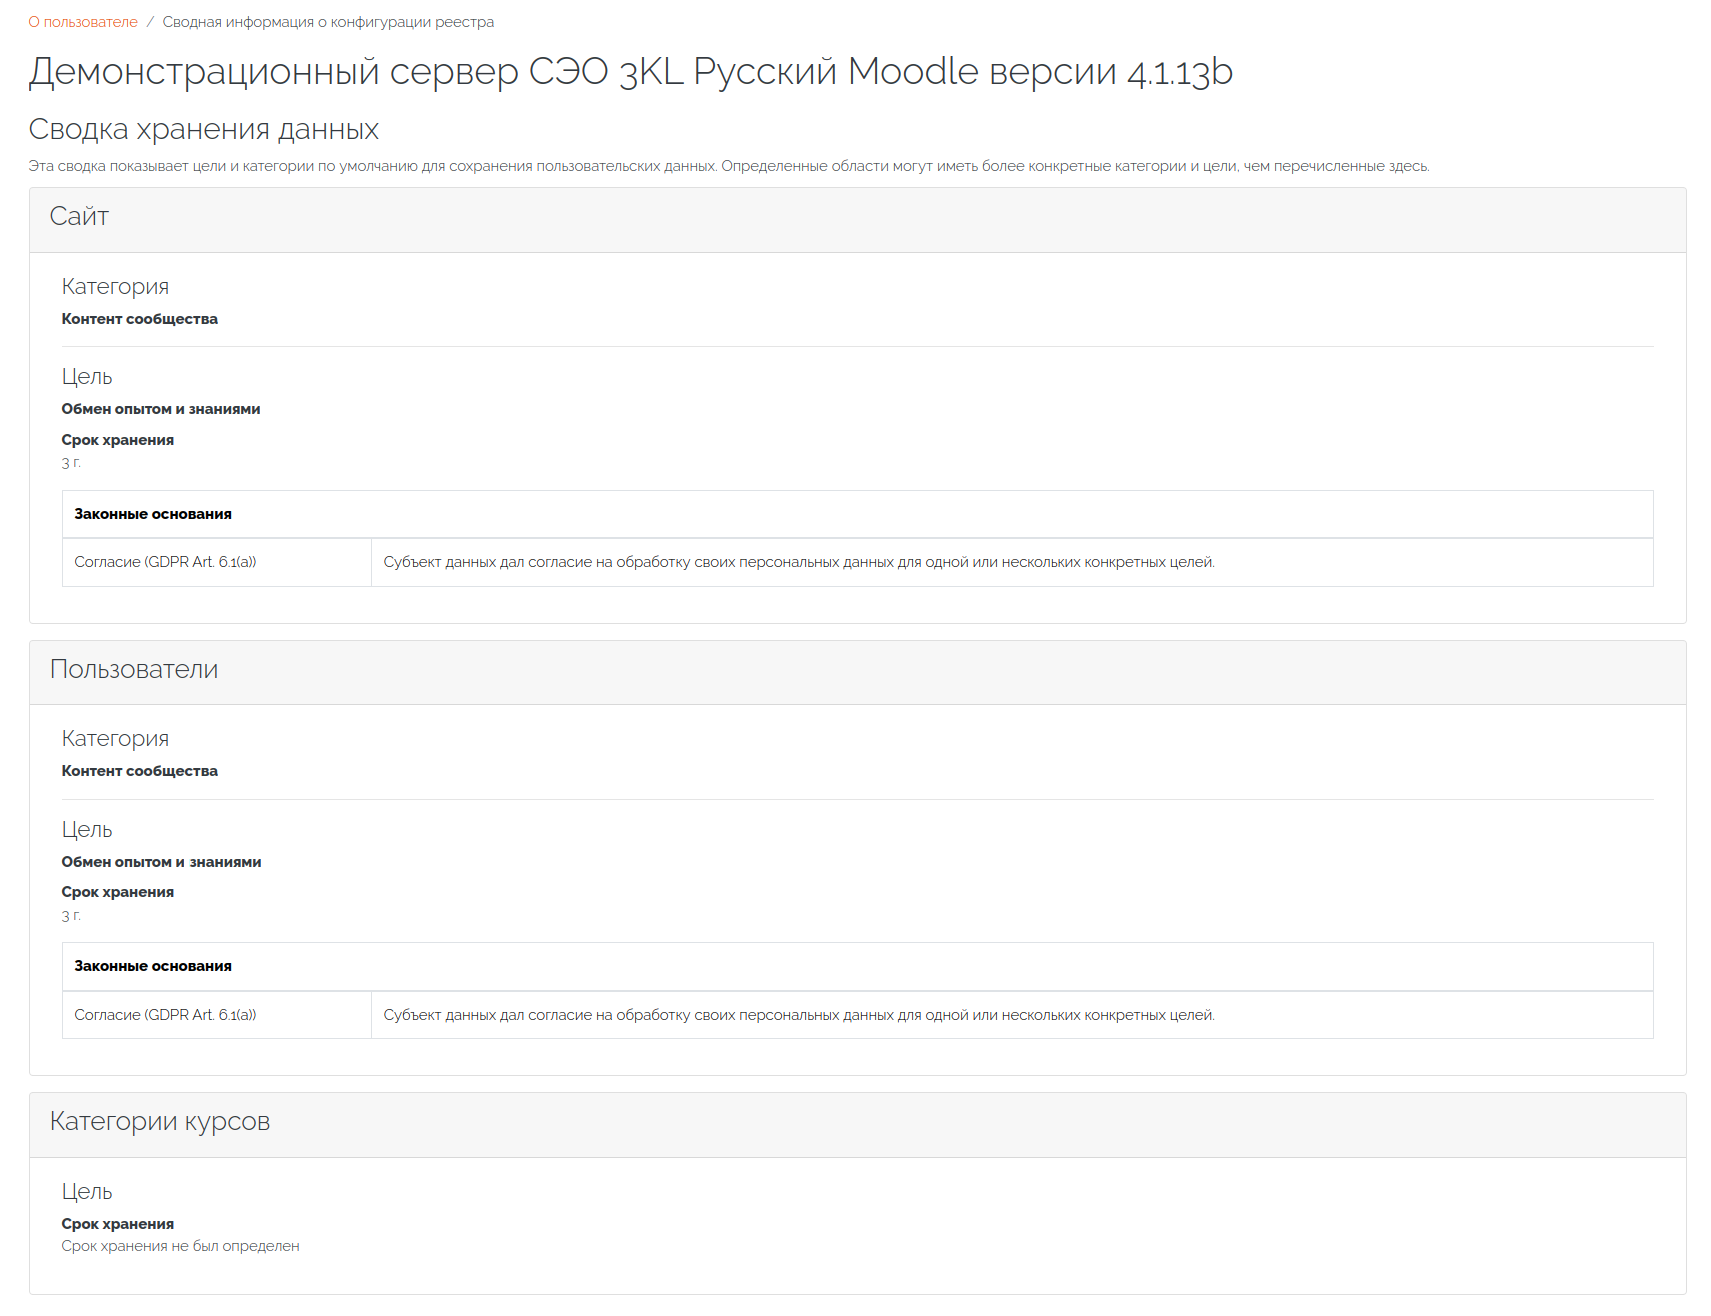This screenshot has height=1316, width=1711.
Task: Click the consent description cell in Сайт table
Action: tap(1012, 562)
